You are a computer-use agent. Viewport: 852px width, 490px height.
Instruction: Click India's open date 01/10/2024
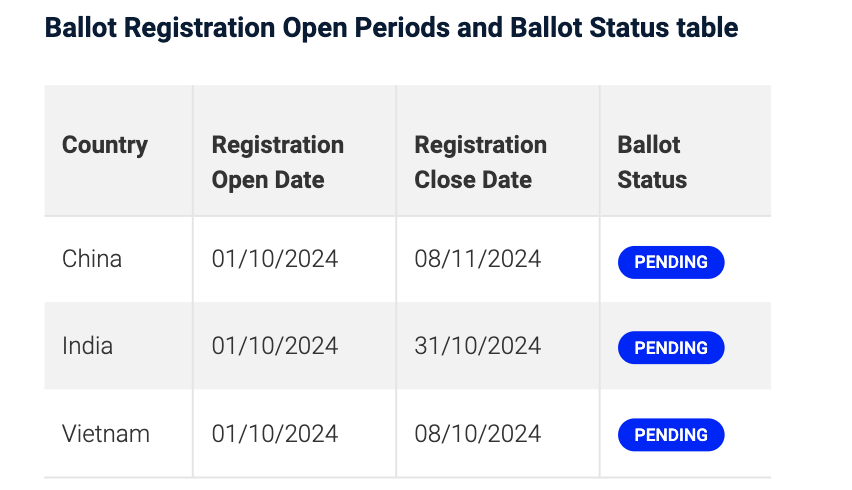tap(275, 346)
